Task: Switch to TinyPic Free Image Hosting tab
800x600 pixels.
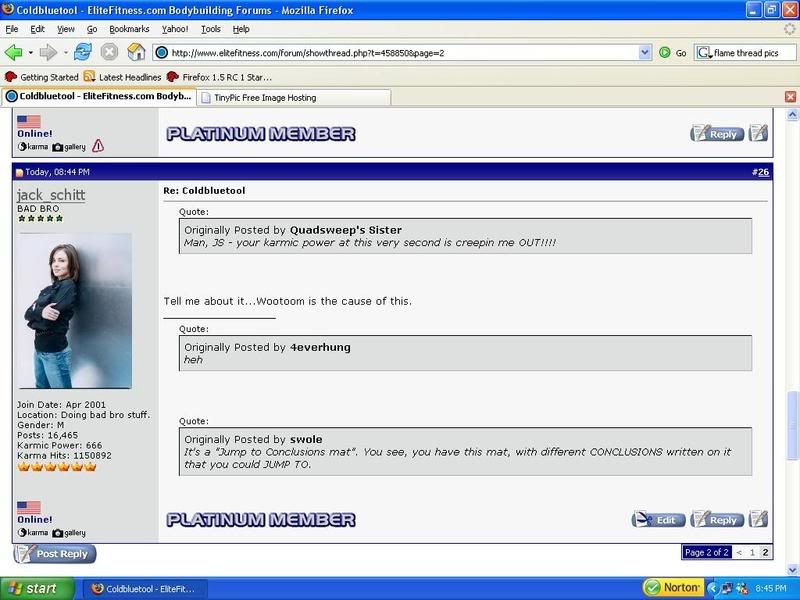Action: point(258,97)
